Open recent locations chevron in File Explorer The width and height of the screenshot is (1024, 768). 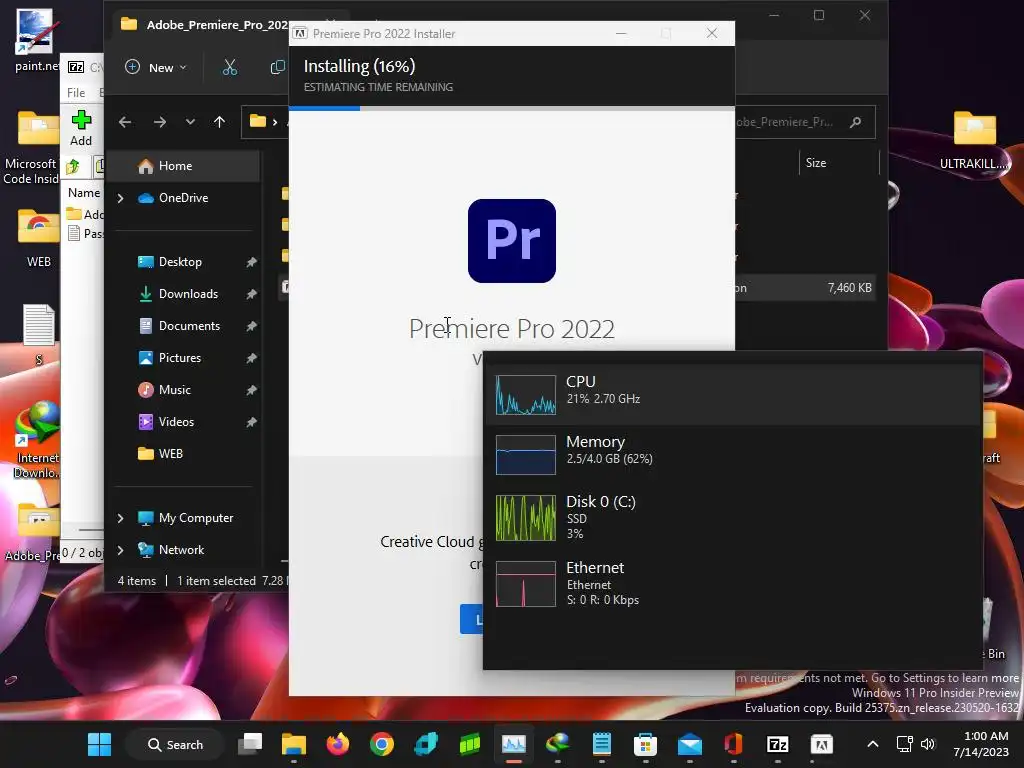pos(190,122)
